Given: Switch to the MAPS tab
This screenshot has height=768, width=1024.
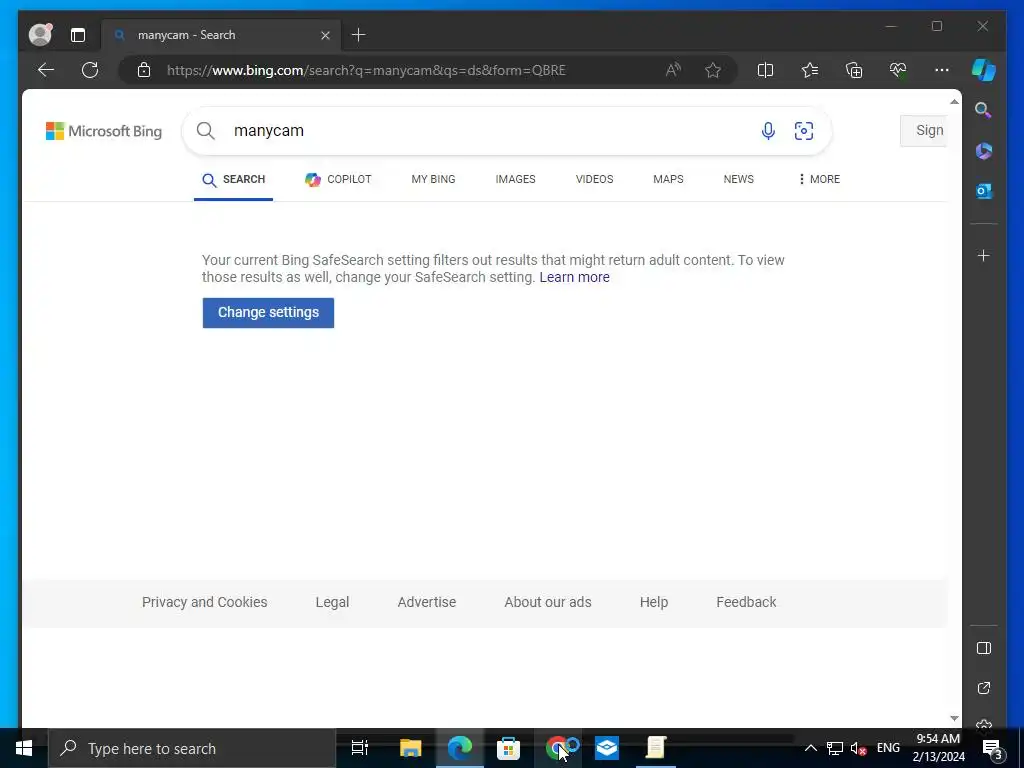Looking at the screenshot, I should (x=668, y=180).
